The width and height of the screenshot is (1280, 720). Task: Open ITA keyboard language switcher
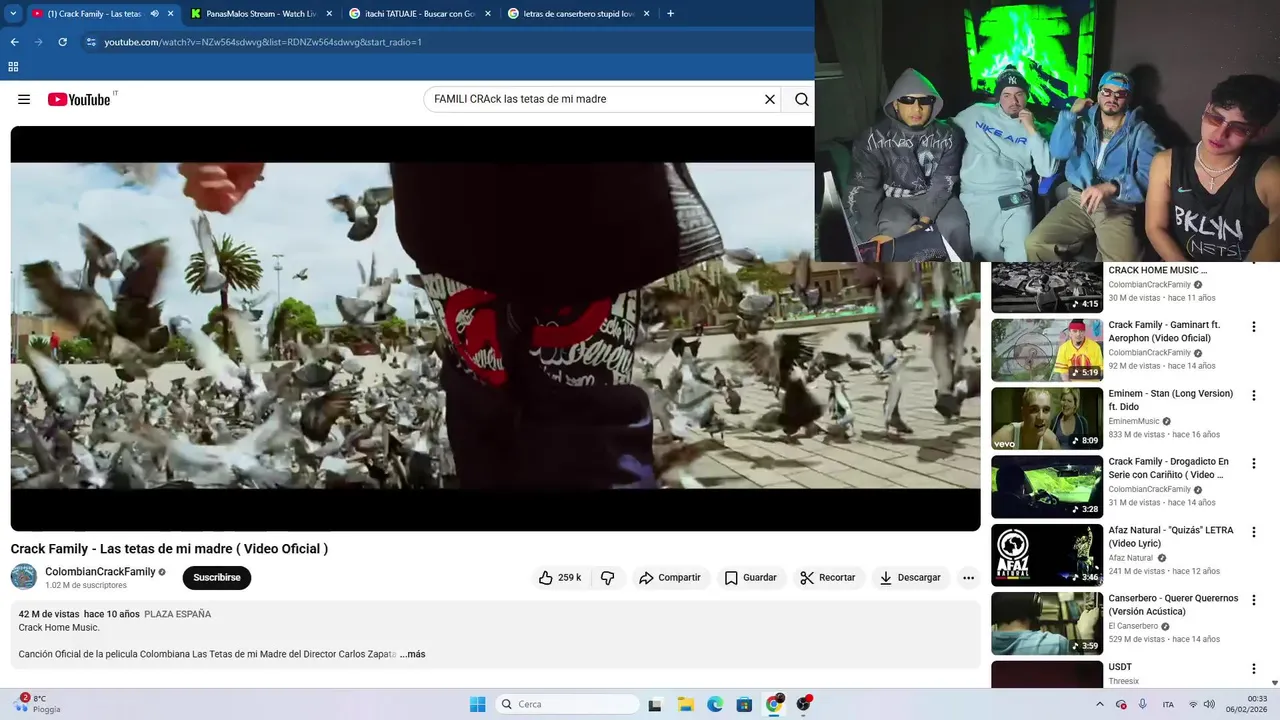[1168, 704]
